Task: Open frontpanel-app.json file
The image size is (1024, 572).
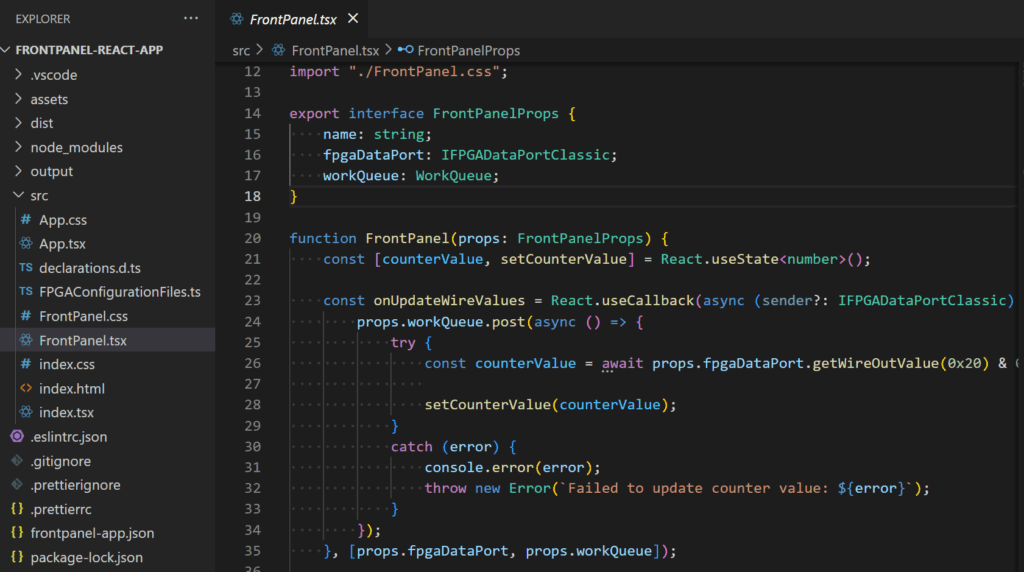Action: click(x=92, y=533)
